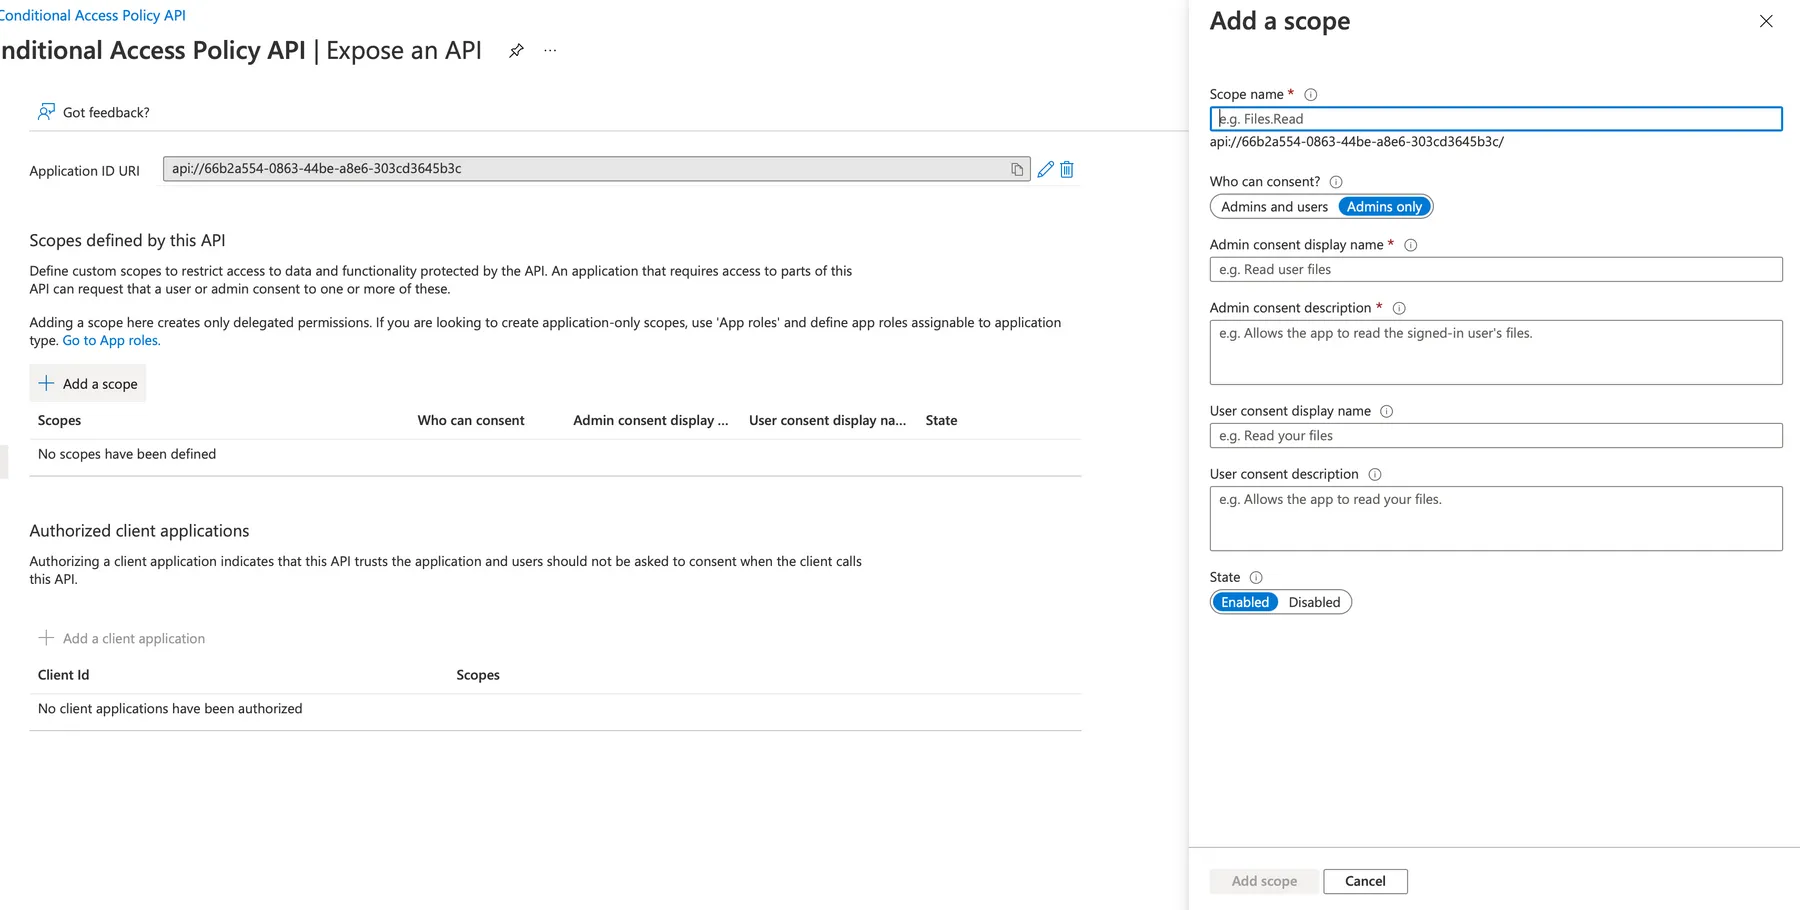
Task: Click the User consent description text area
Action: pyautogui.click(x=1496, y=518)
